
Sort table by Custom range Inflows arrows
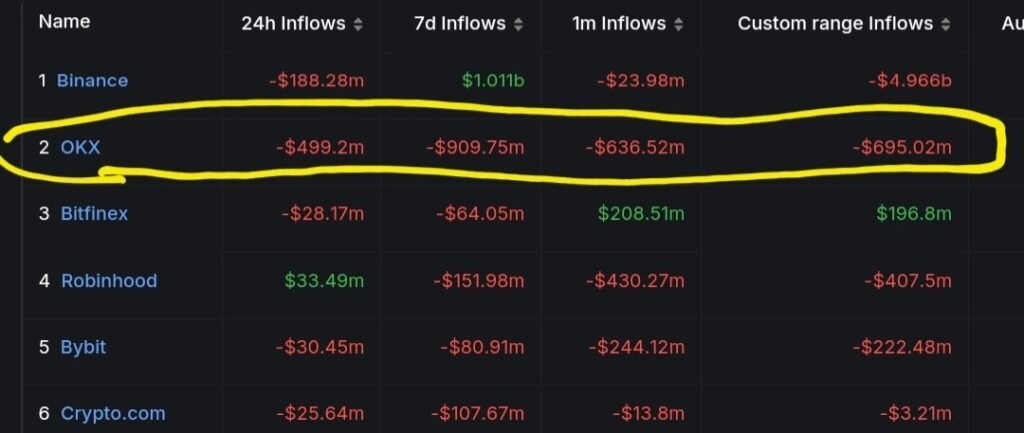[946, 24]
